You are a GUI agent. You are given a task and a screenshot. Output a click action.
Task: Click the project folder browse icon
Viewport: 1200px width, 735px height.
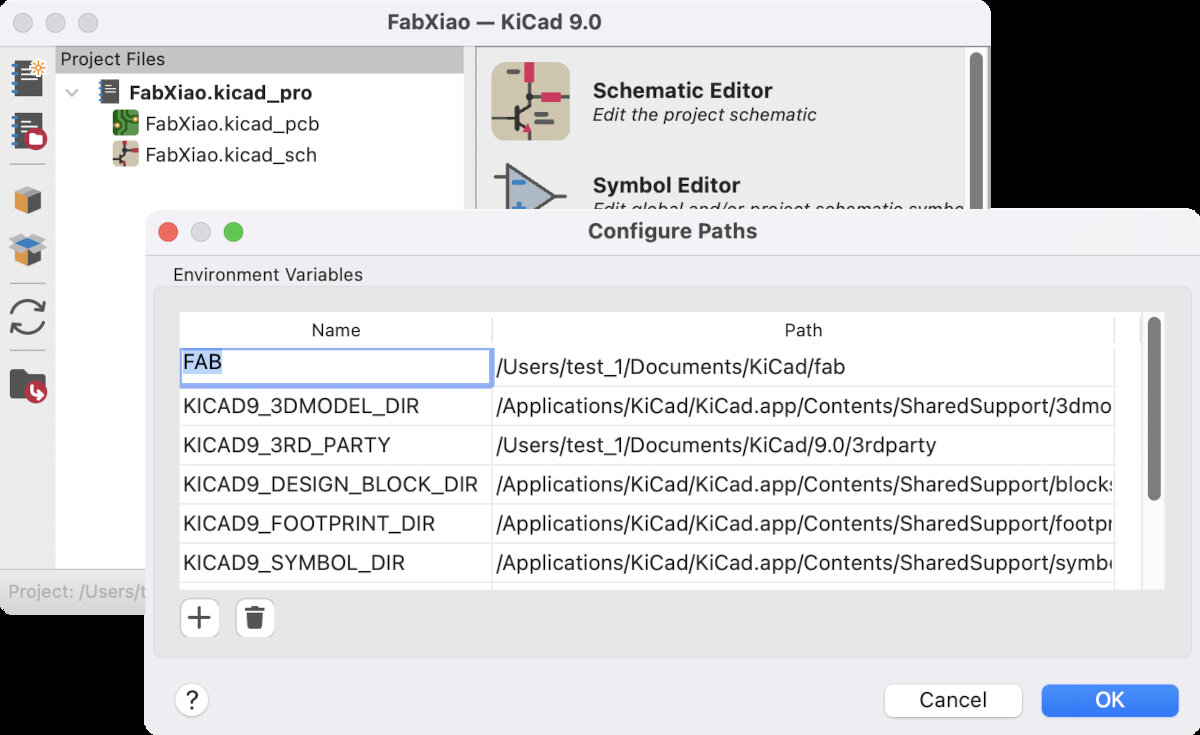[28, 385]
